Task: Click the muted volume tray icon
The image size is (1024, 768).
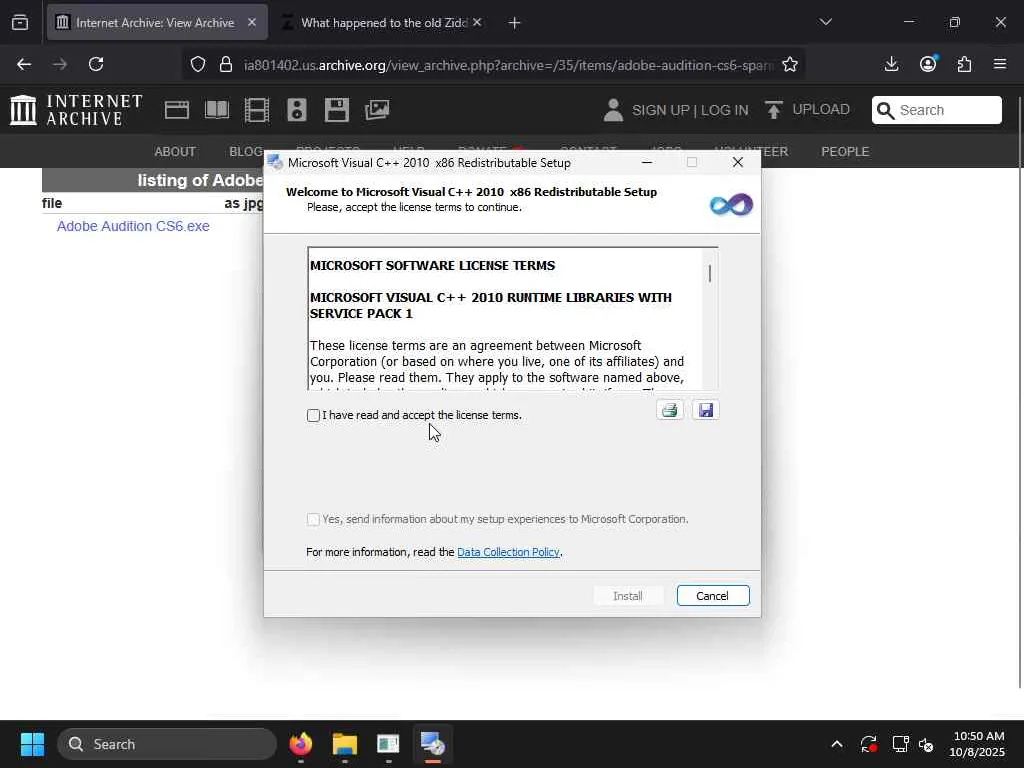Action: (926, 744)
